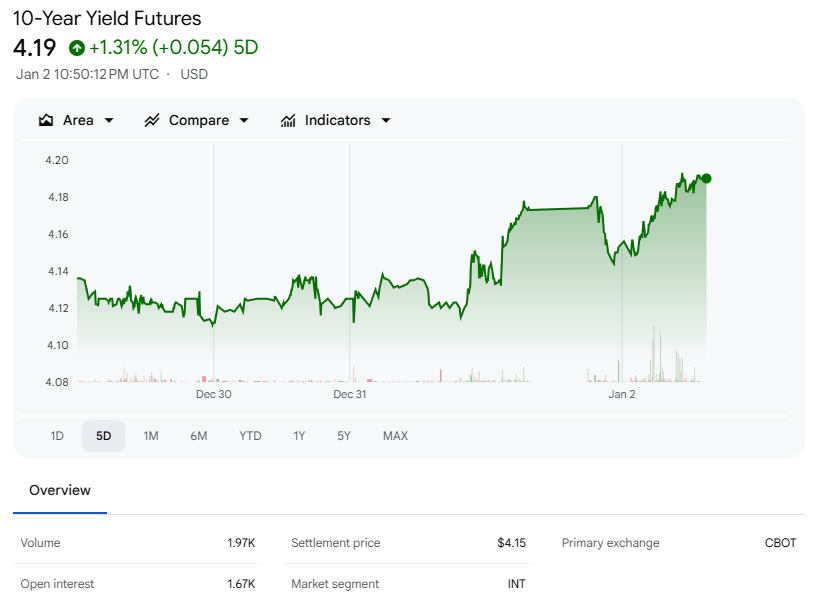821x611 pixels.
Task: Click the green up-arrow change icon
Action: [x=77, y=47]
